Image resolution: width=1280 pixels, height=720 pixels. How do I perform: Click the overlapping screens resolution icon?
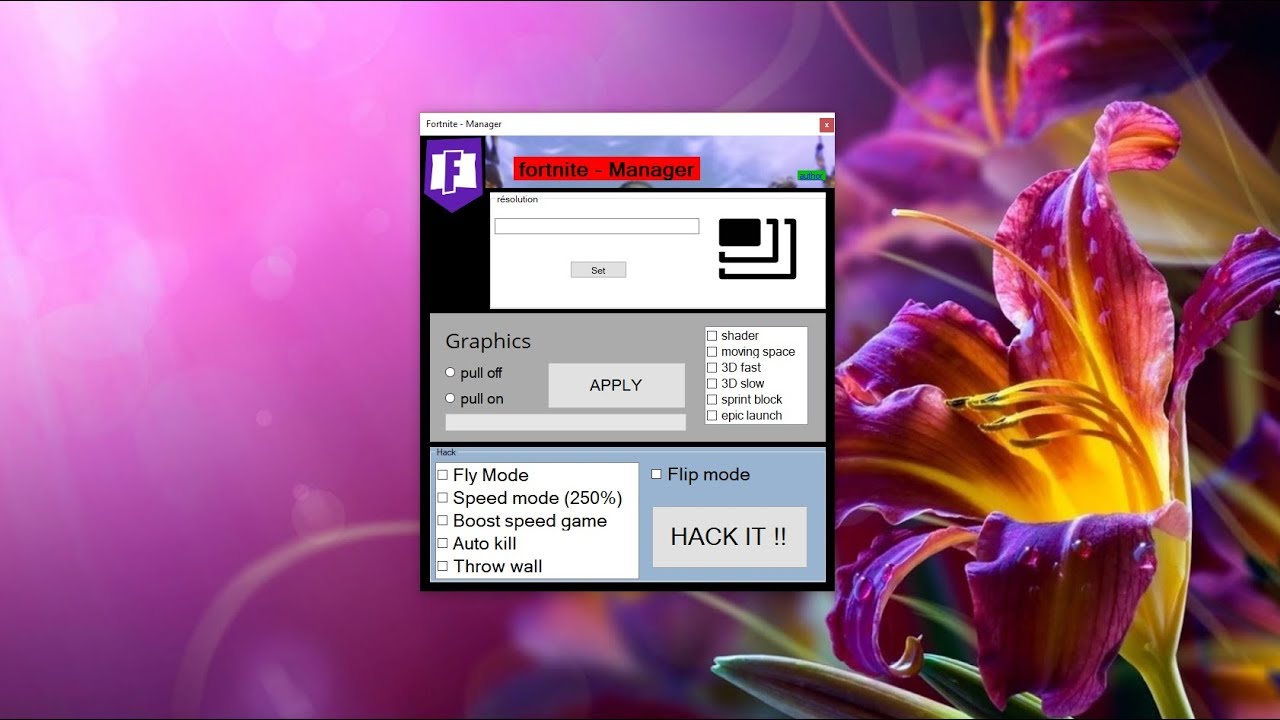757,248
